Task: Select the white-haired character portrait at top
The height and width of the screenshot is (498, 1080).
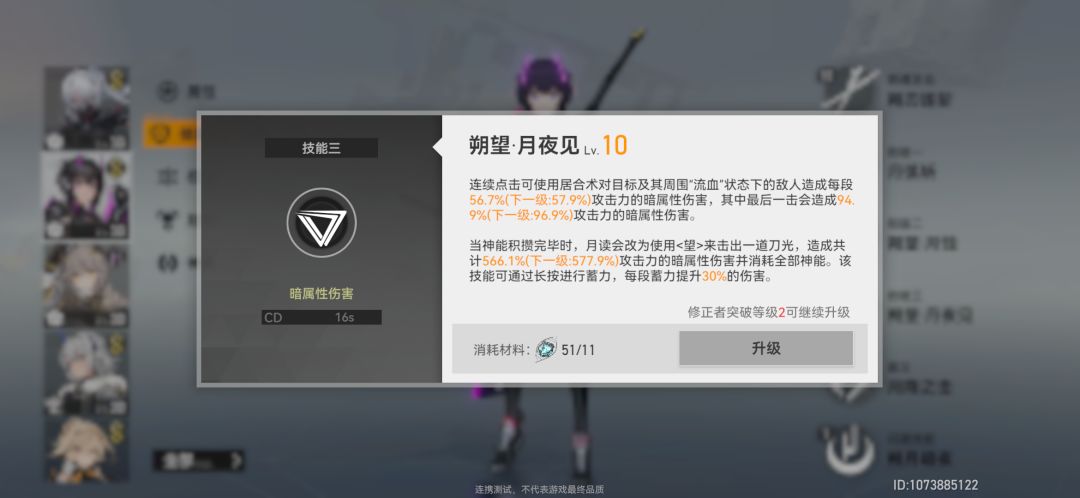Action: [x=87, y=108]
